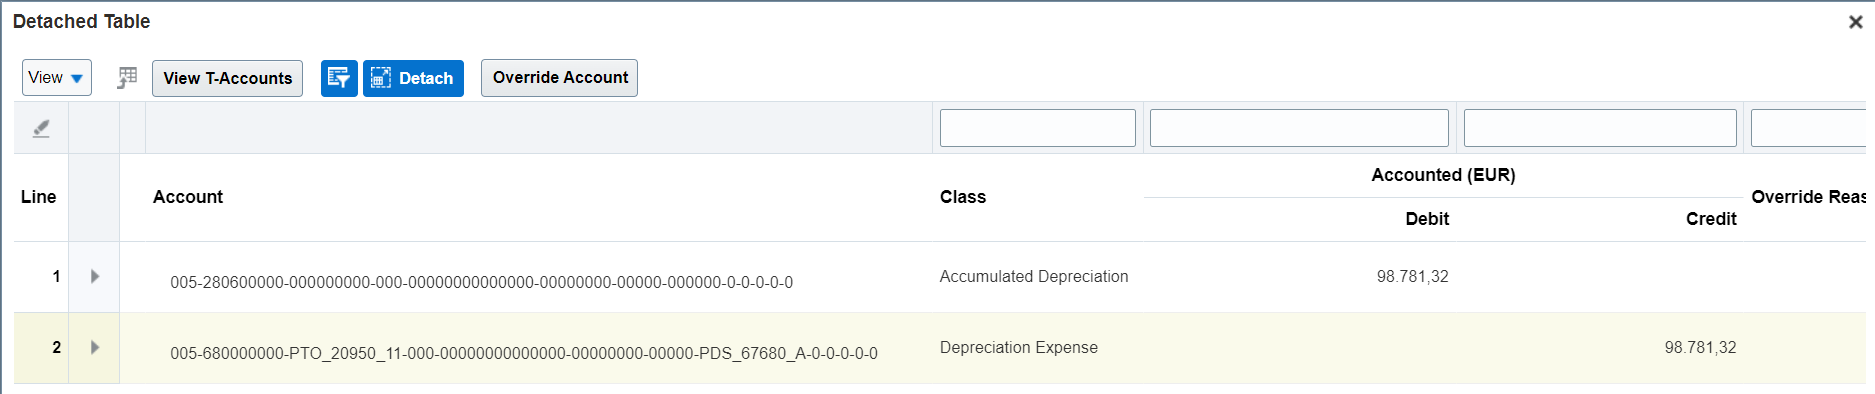Sort by the Account column header

coord(188,197)
